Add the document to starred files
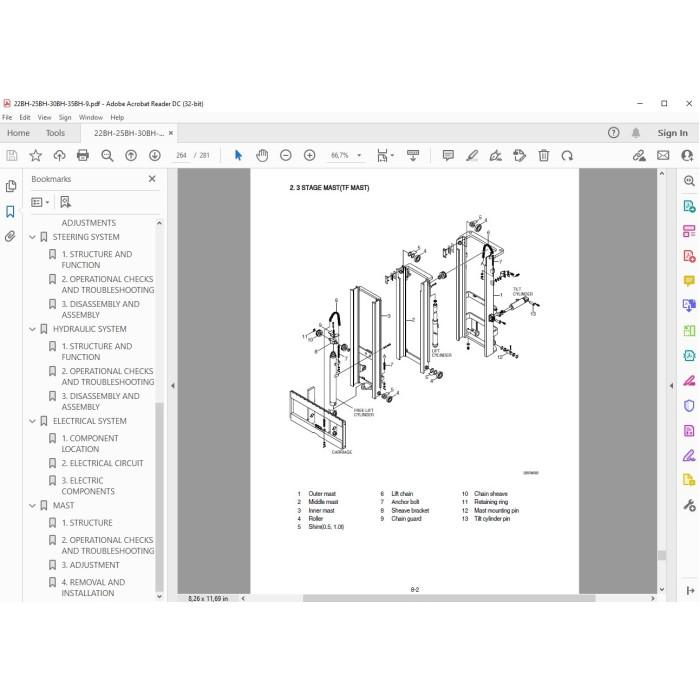This screenshot has height=700, width=700. pyautogui.click(x=35, y=155)
